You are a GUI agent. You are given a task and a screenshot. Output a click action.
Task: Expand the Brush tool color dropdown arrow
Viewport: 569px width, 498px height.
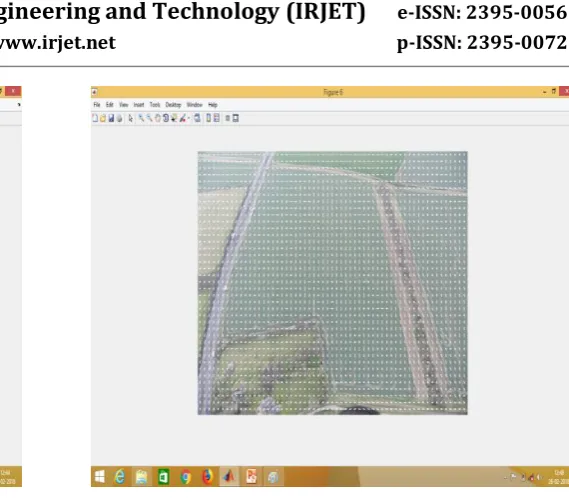point(189,118)
